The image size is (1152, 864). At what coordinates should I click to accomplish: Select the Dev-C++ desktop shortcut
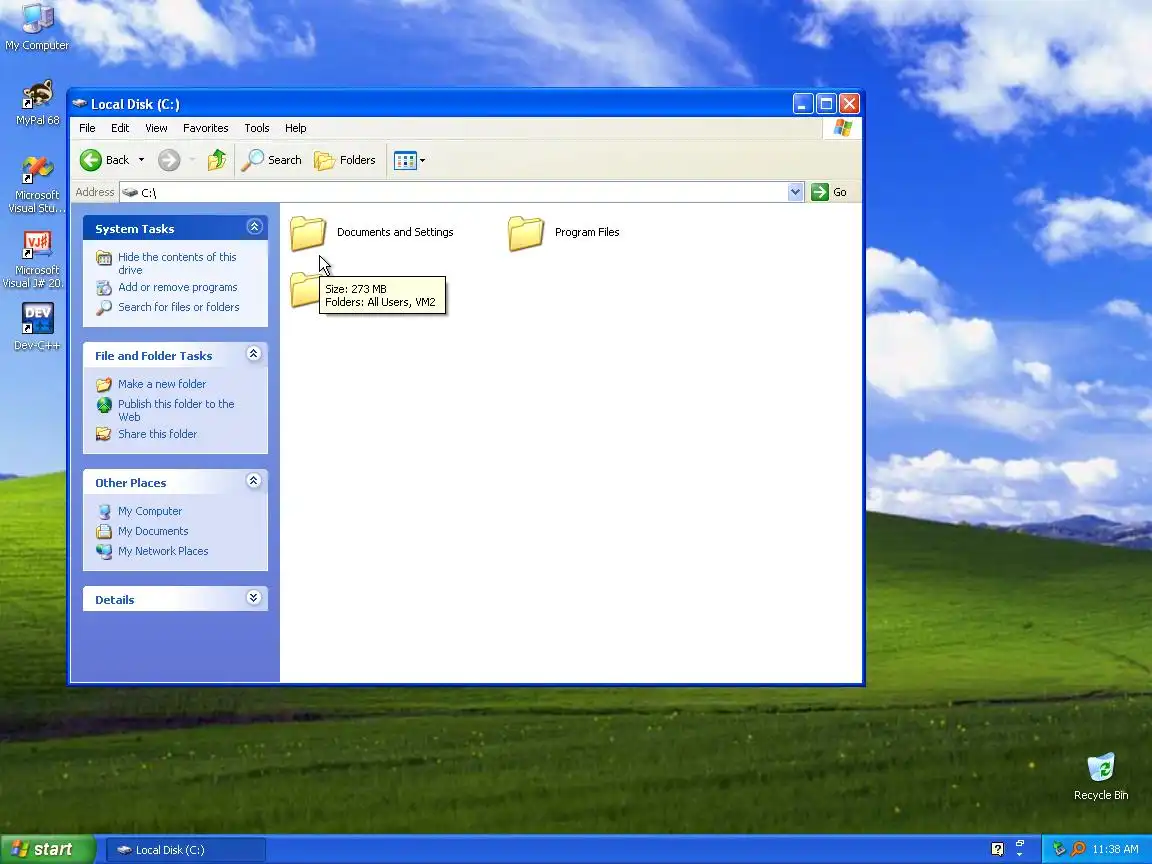pos(37,326)
